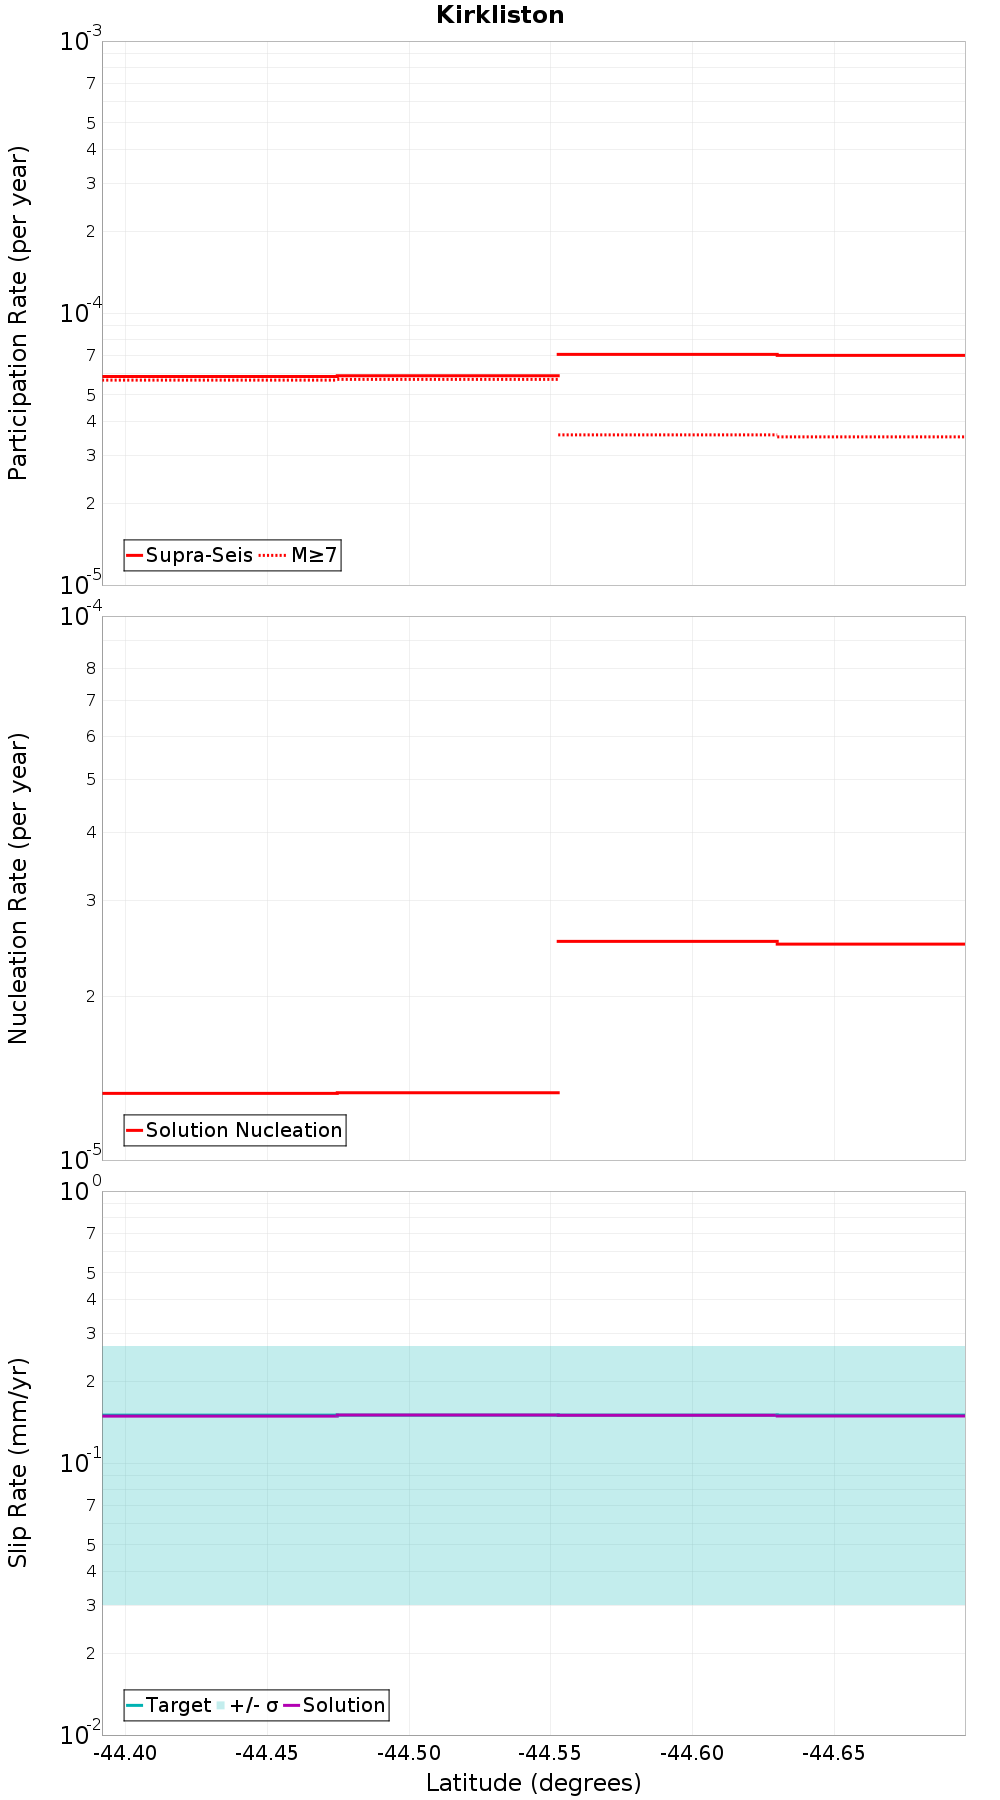Click the -44.40 latitude tick label

click(126, 1753)
